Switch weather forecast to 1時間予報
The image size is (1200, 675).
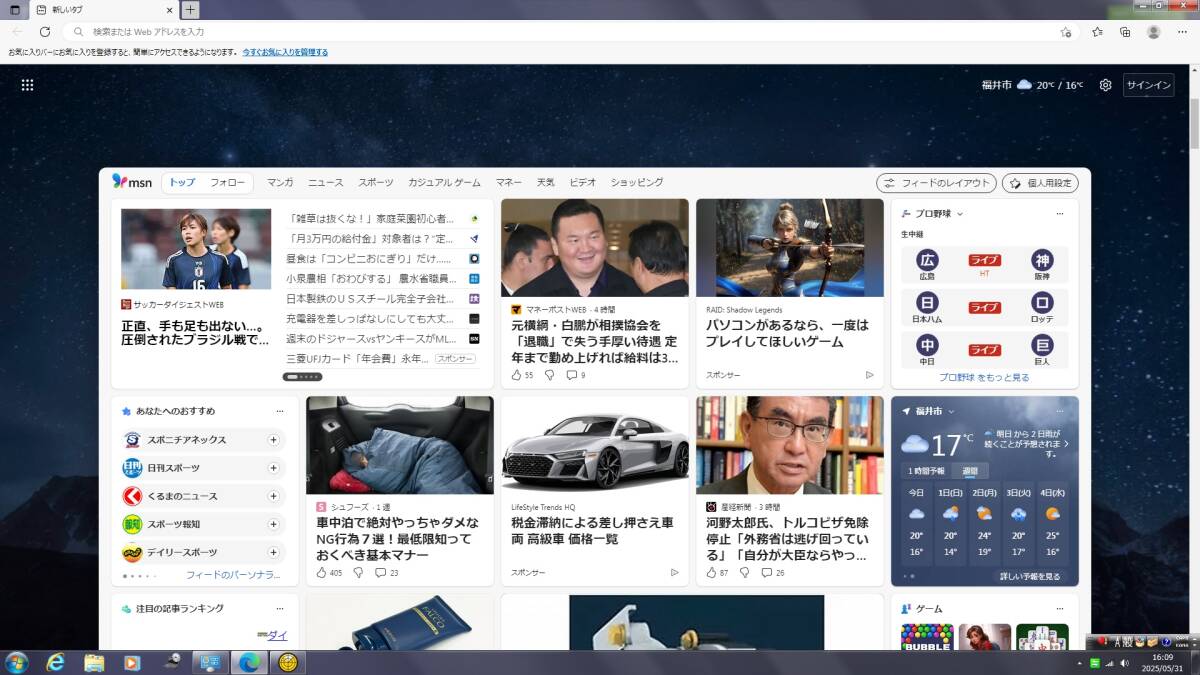coord(927,471)
